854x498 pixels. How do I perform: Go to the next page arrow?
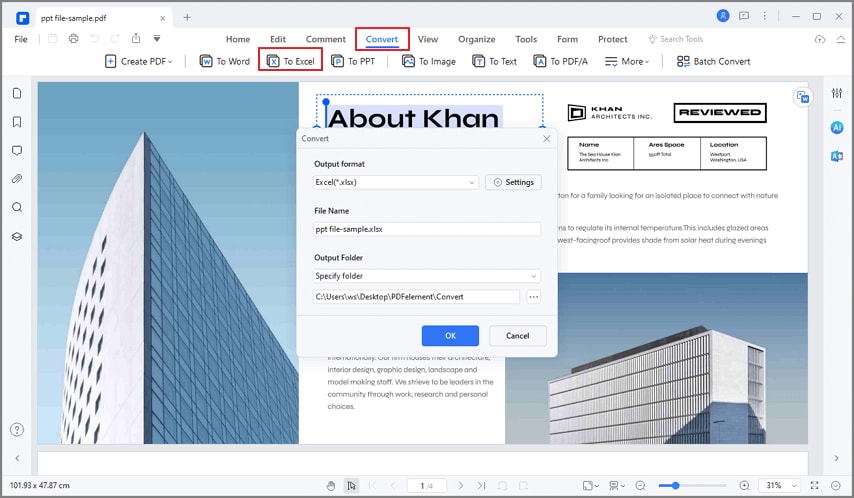point(461,485)
